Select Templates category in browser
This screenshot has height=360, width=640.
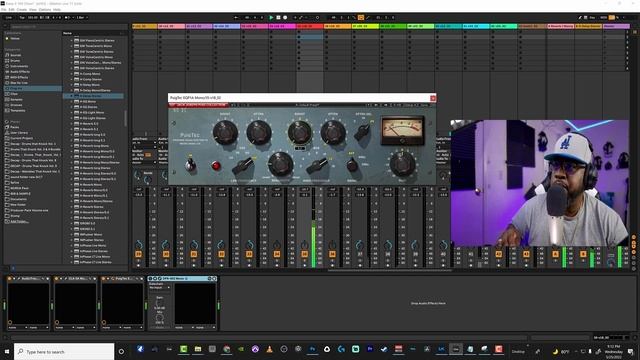click(x=18, y=111)
